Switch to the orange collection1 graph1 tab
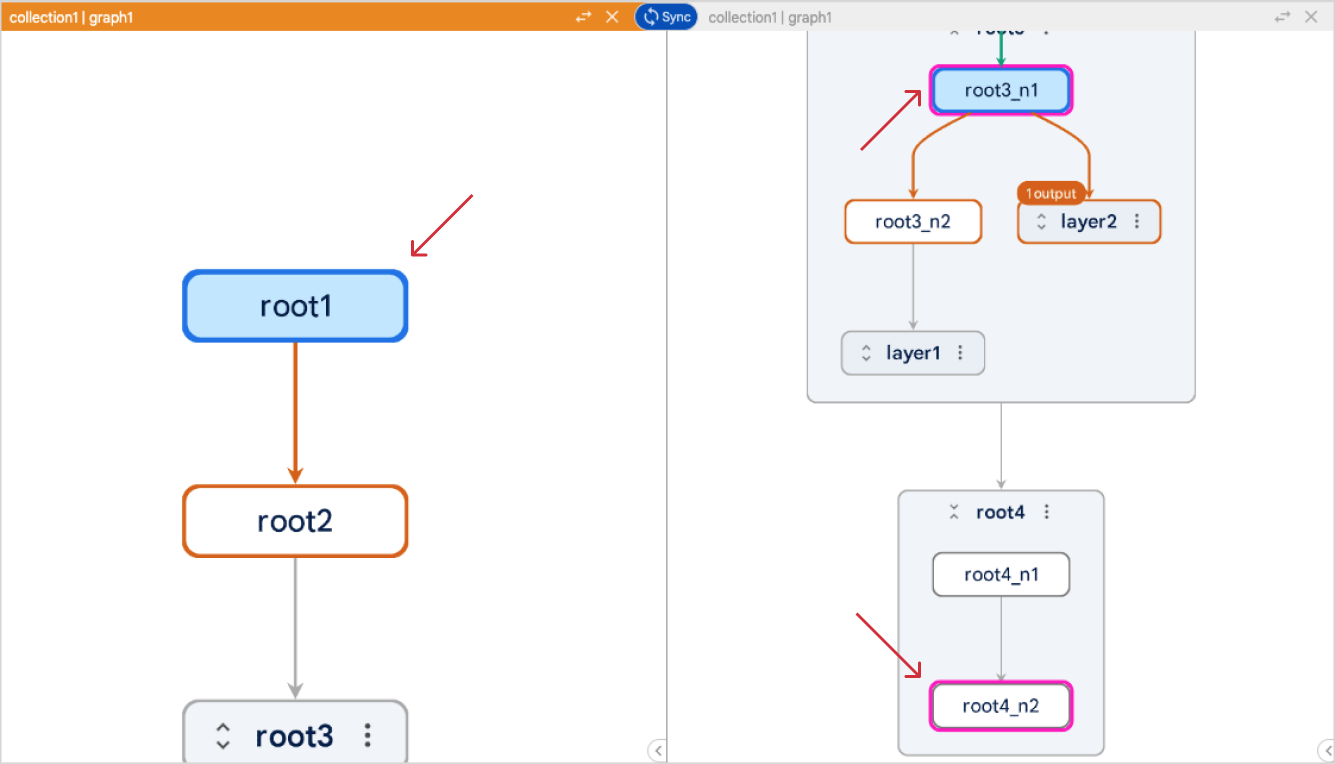This screenshot has height=764, width=1335. tap(70, 16)
